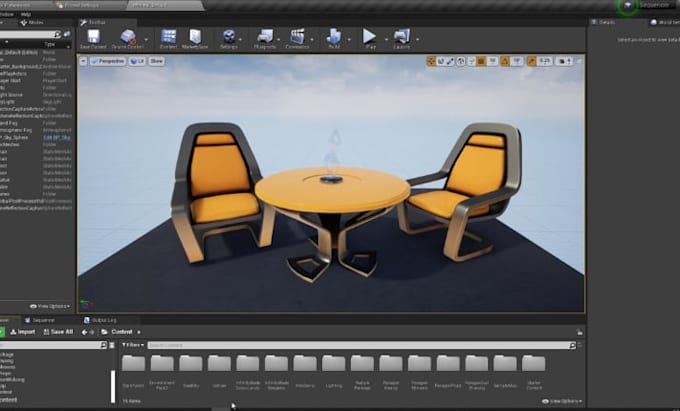680x411 pixels.
Task: Toggle surface snapping icon in viewport
Action: coord(471,61)
